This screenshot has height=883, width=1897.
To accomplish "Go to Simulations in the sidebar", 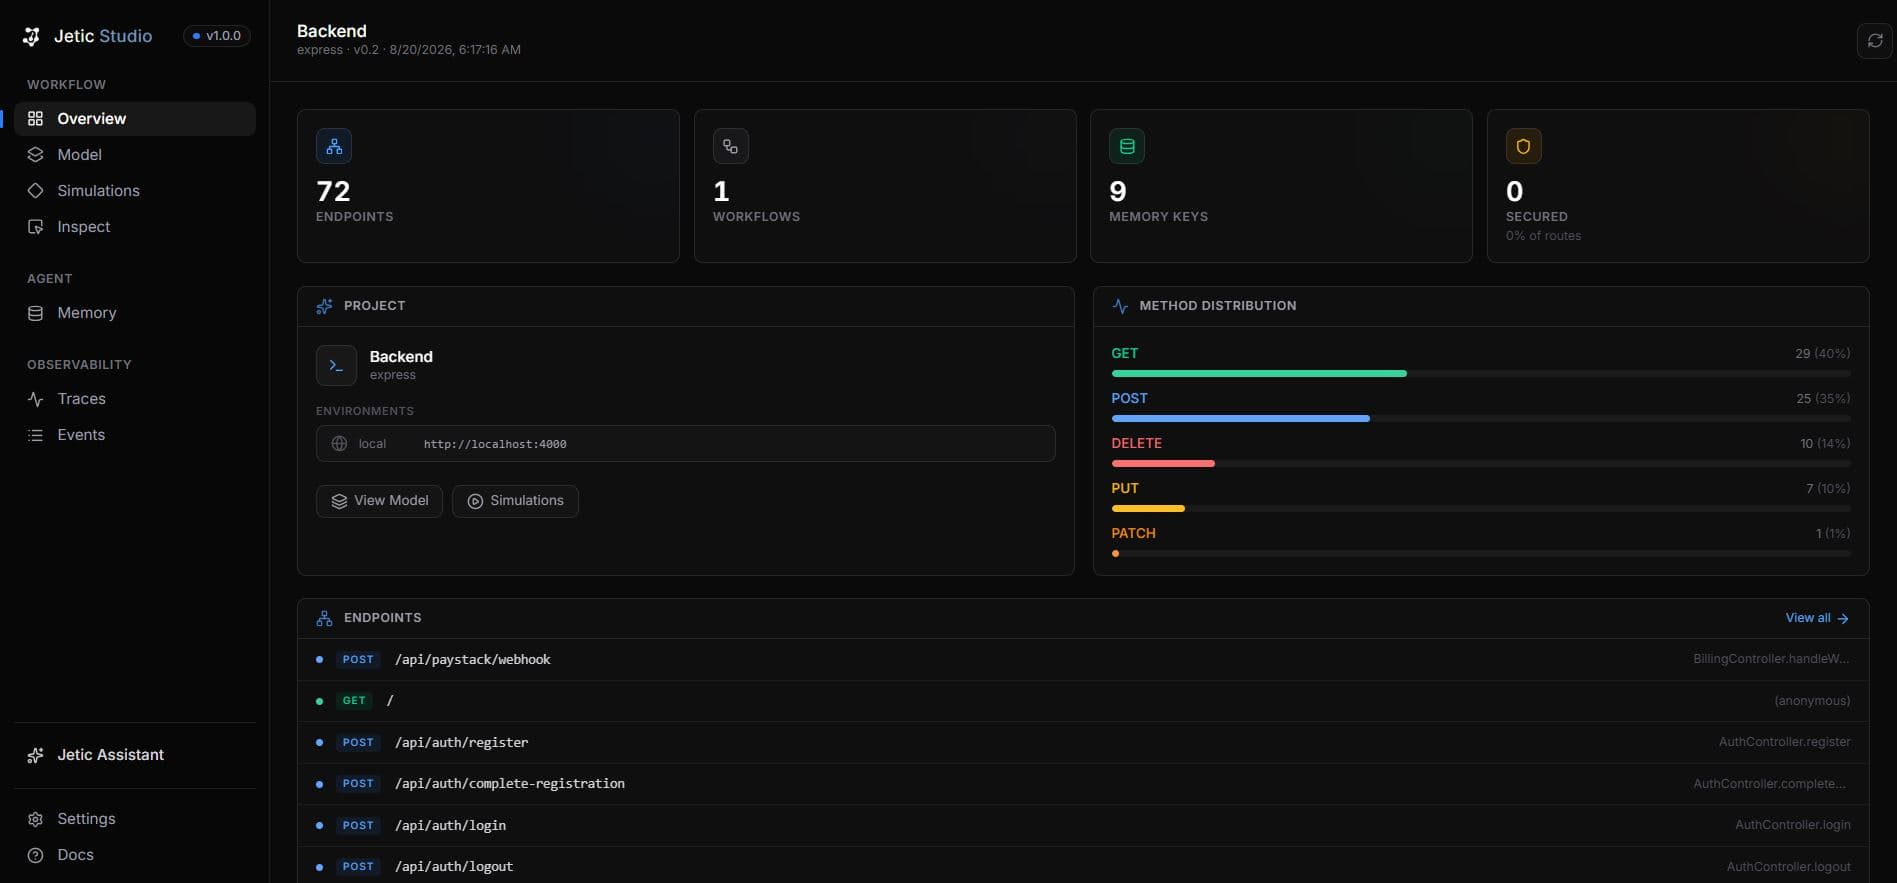I will 135,191.
